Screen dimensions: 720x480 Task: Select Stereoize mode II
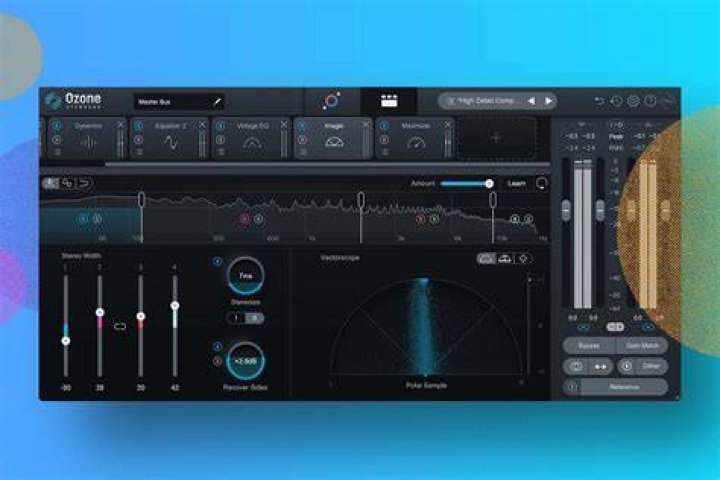click(254, 318)
